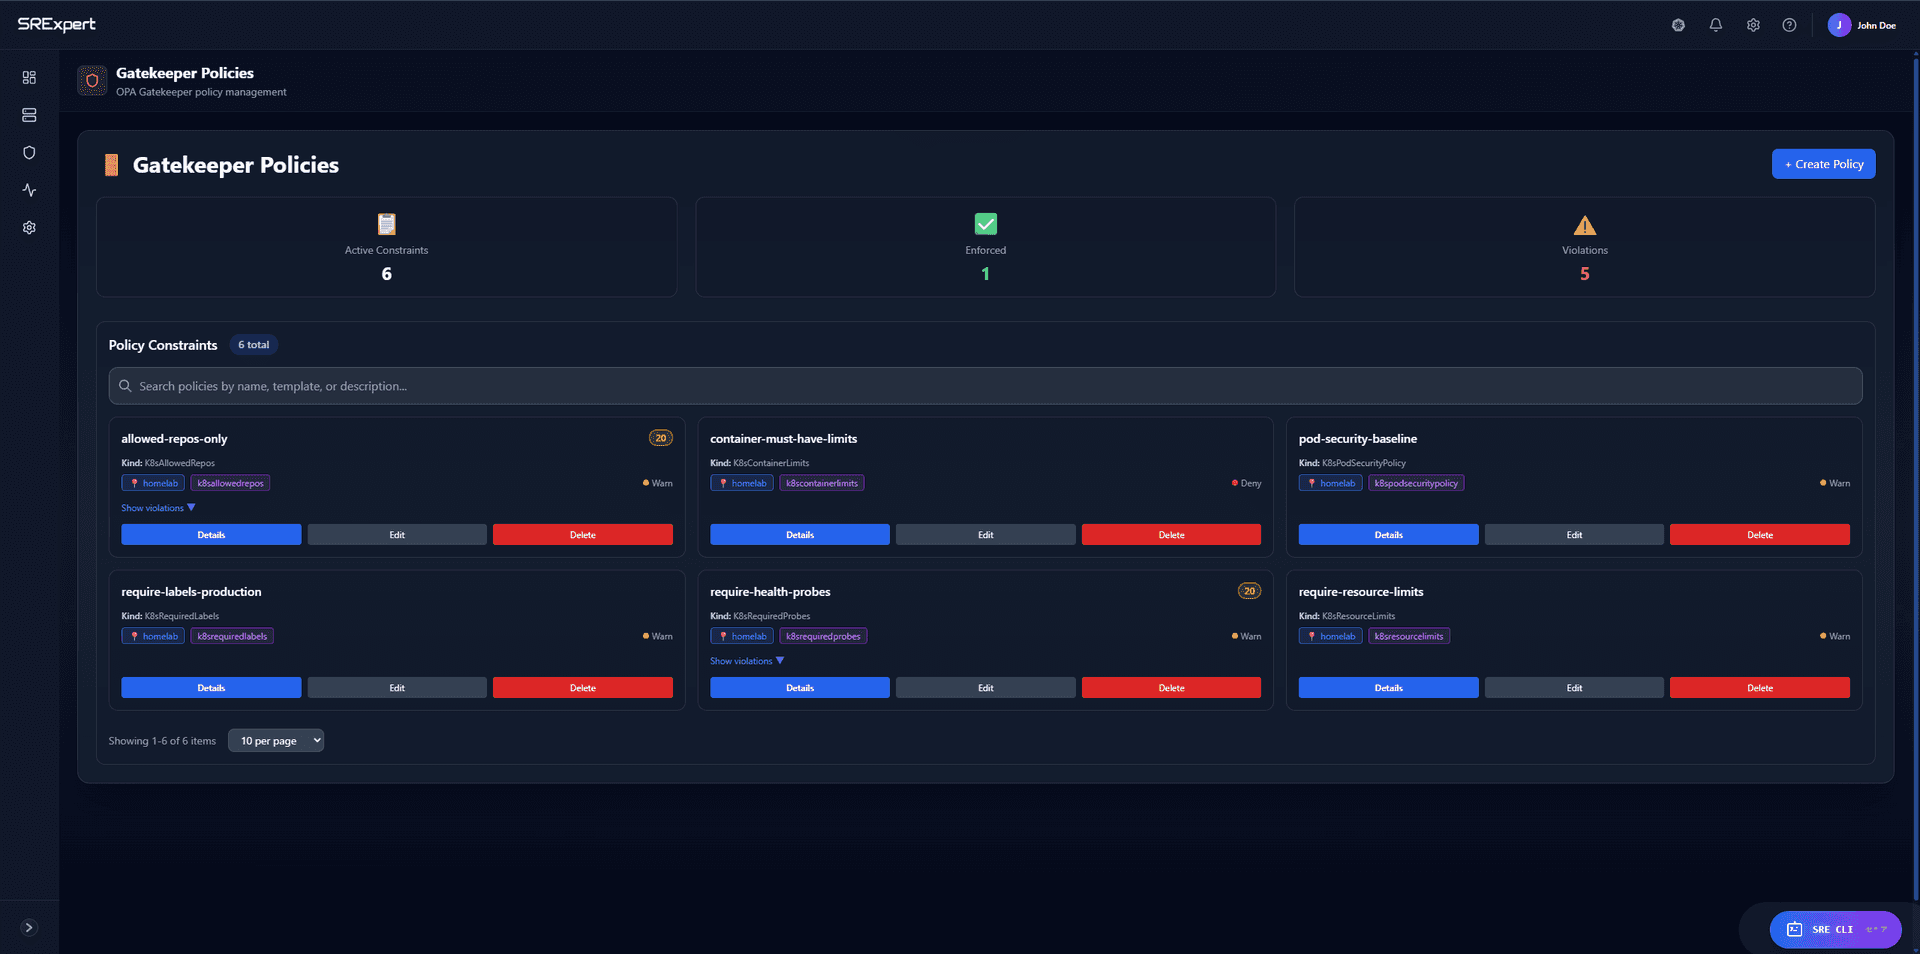This screenshot has height=954, width=1920.
Task: Open the Dashboard grid icon in sidebar
Action: (29, 77)
